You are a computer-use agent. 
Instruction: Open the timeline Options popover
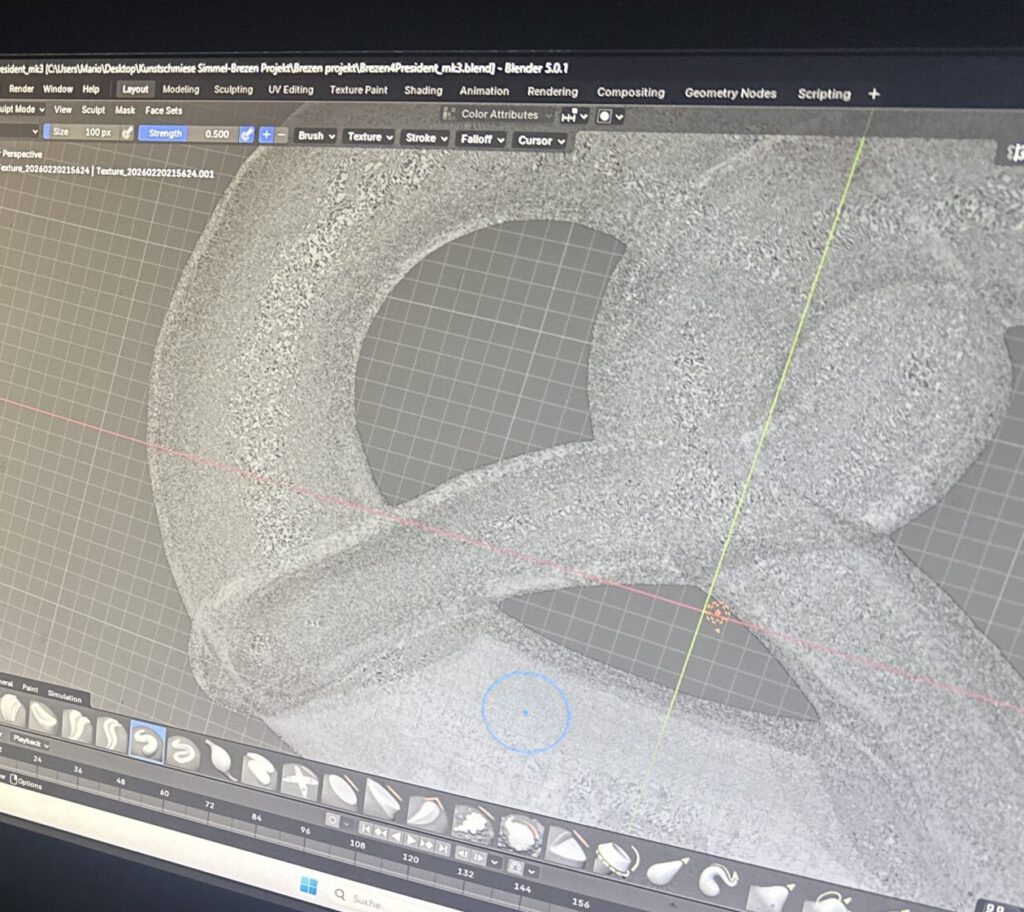click(x=25, y=783)
